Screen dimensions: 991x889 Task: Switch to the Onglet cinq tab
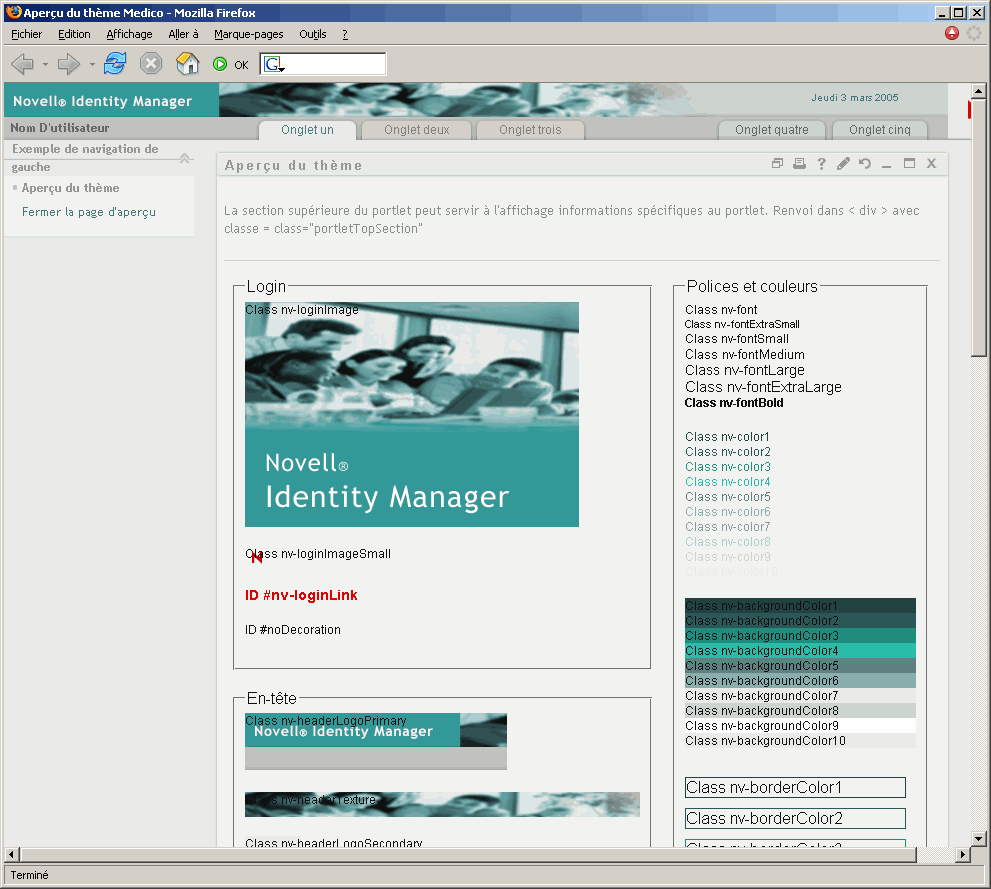pos(880,130)
